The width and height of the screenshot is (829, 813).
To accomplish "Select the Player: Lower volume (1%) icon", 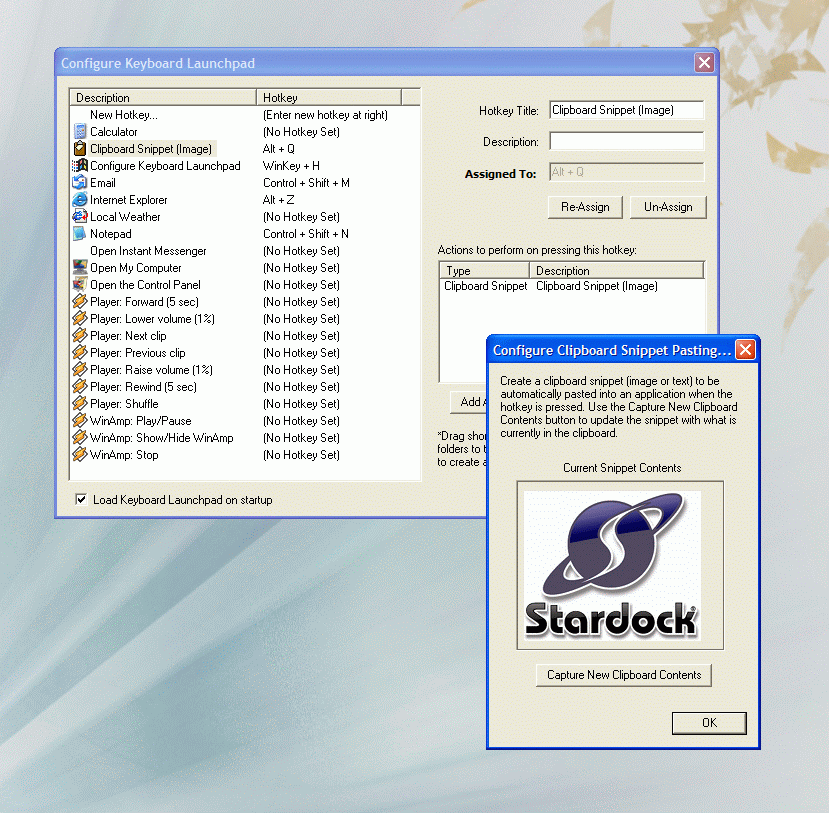I will pyautogui.click(x=80, y=319).
